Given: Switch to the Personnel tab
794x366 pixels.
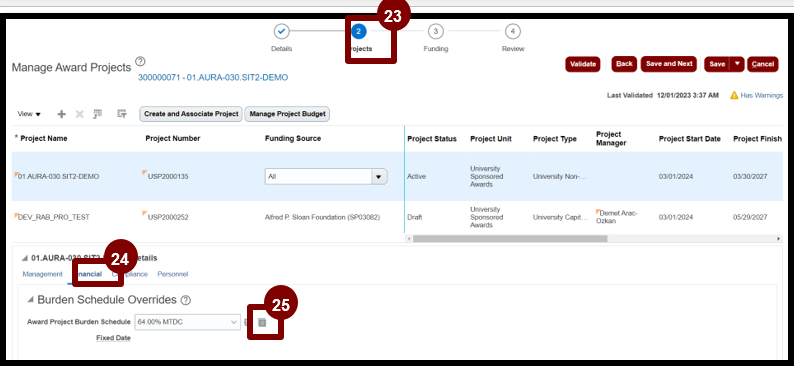Looking at the screenshot, I should pos(173,274).
